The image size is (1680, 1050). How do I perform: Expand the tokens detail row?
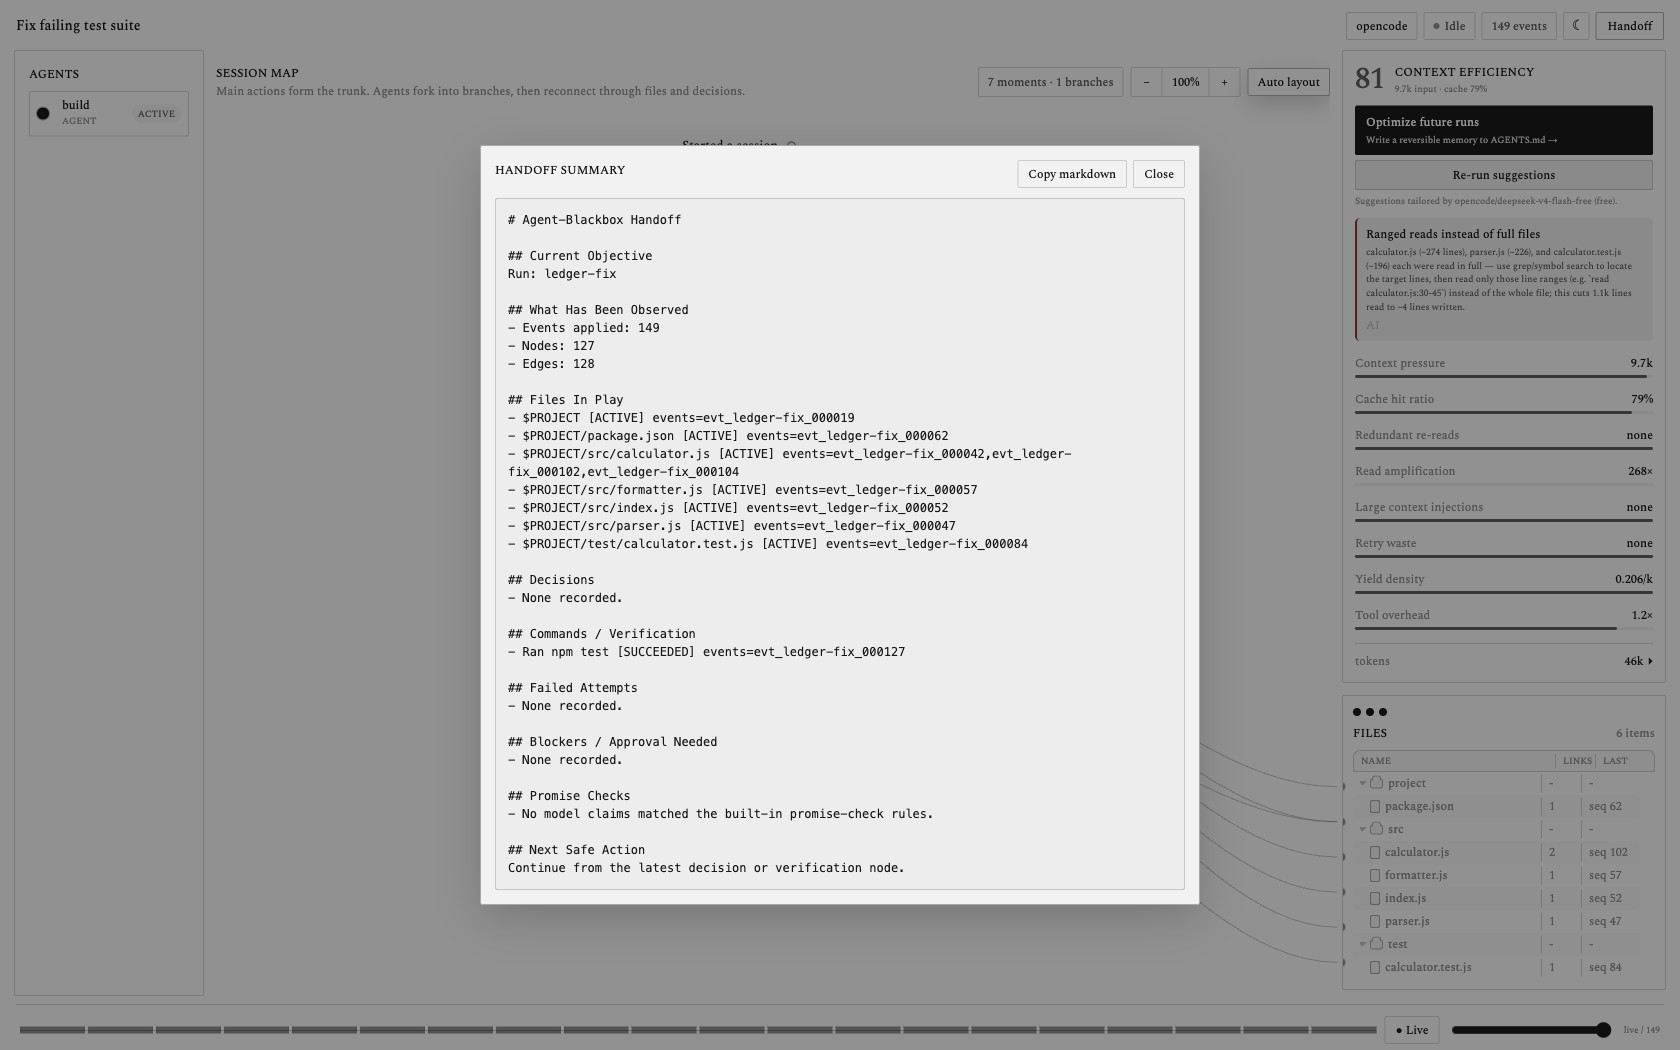pos(1503,661)
